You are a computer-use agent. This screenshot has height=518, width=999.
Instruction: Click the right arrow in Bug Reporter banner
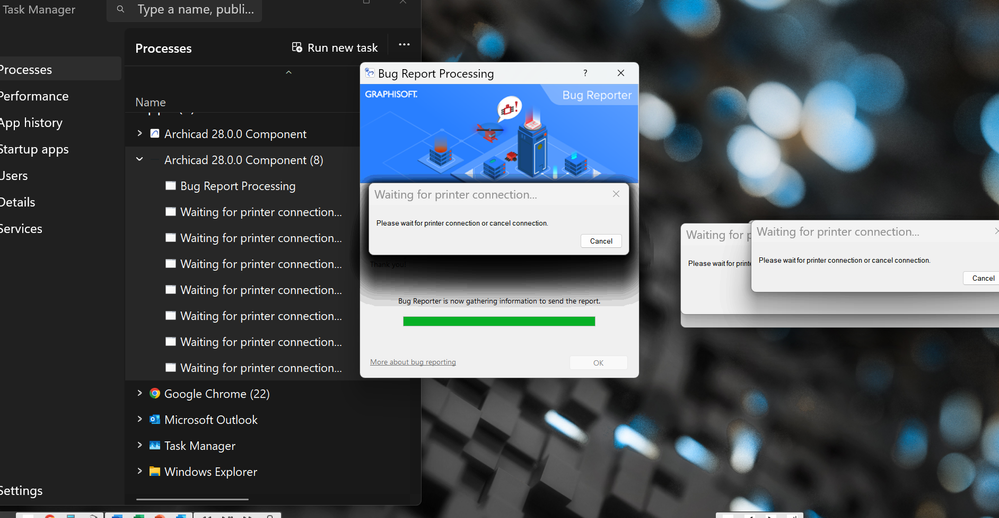[597, 173]
